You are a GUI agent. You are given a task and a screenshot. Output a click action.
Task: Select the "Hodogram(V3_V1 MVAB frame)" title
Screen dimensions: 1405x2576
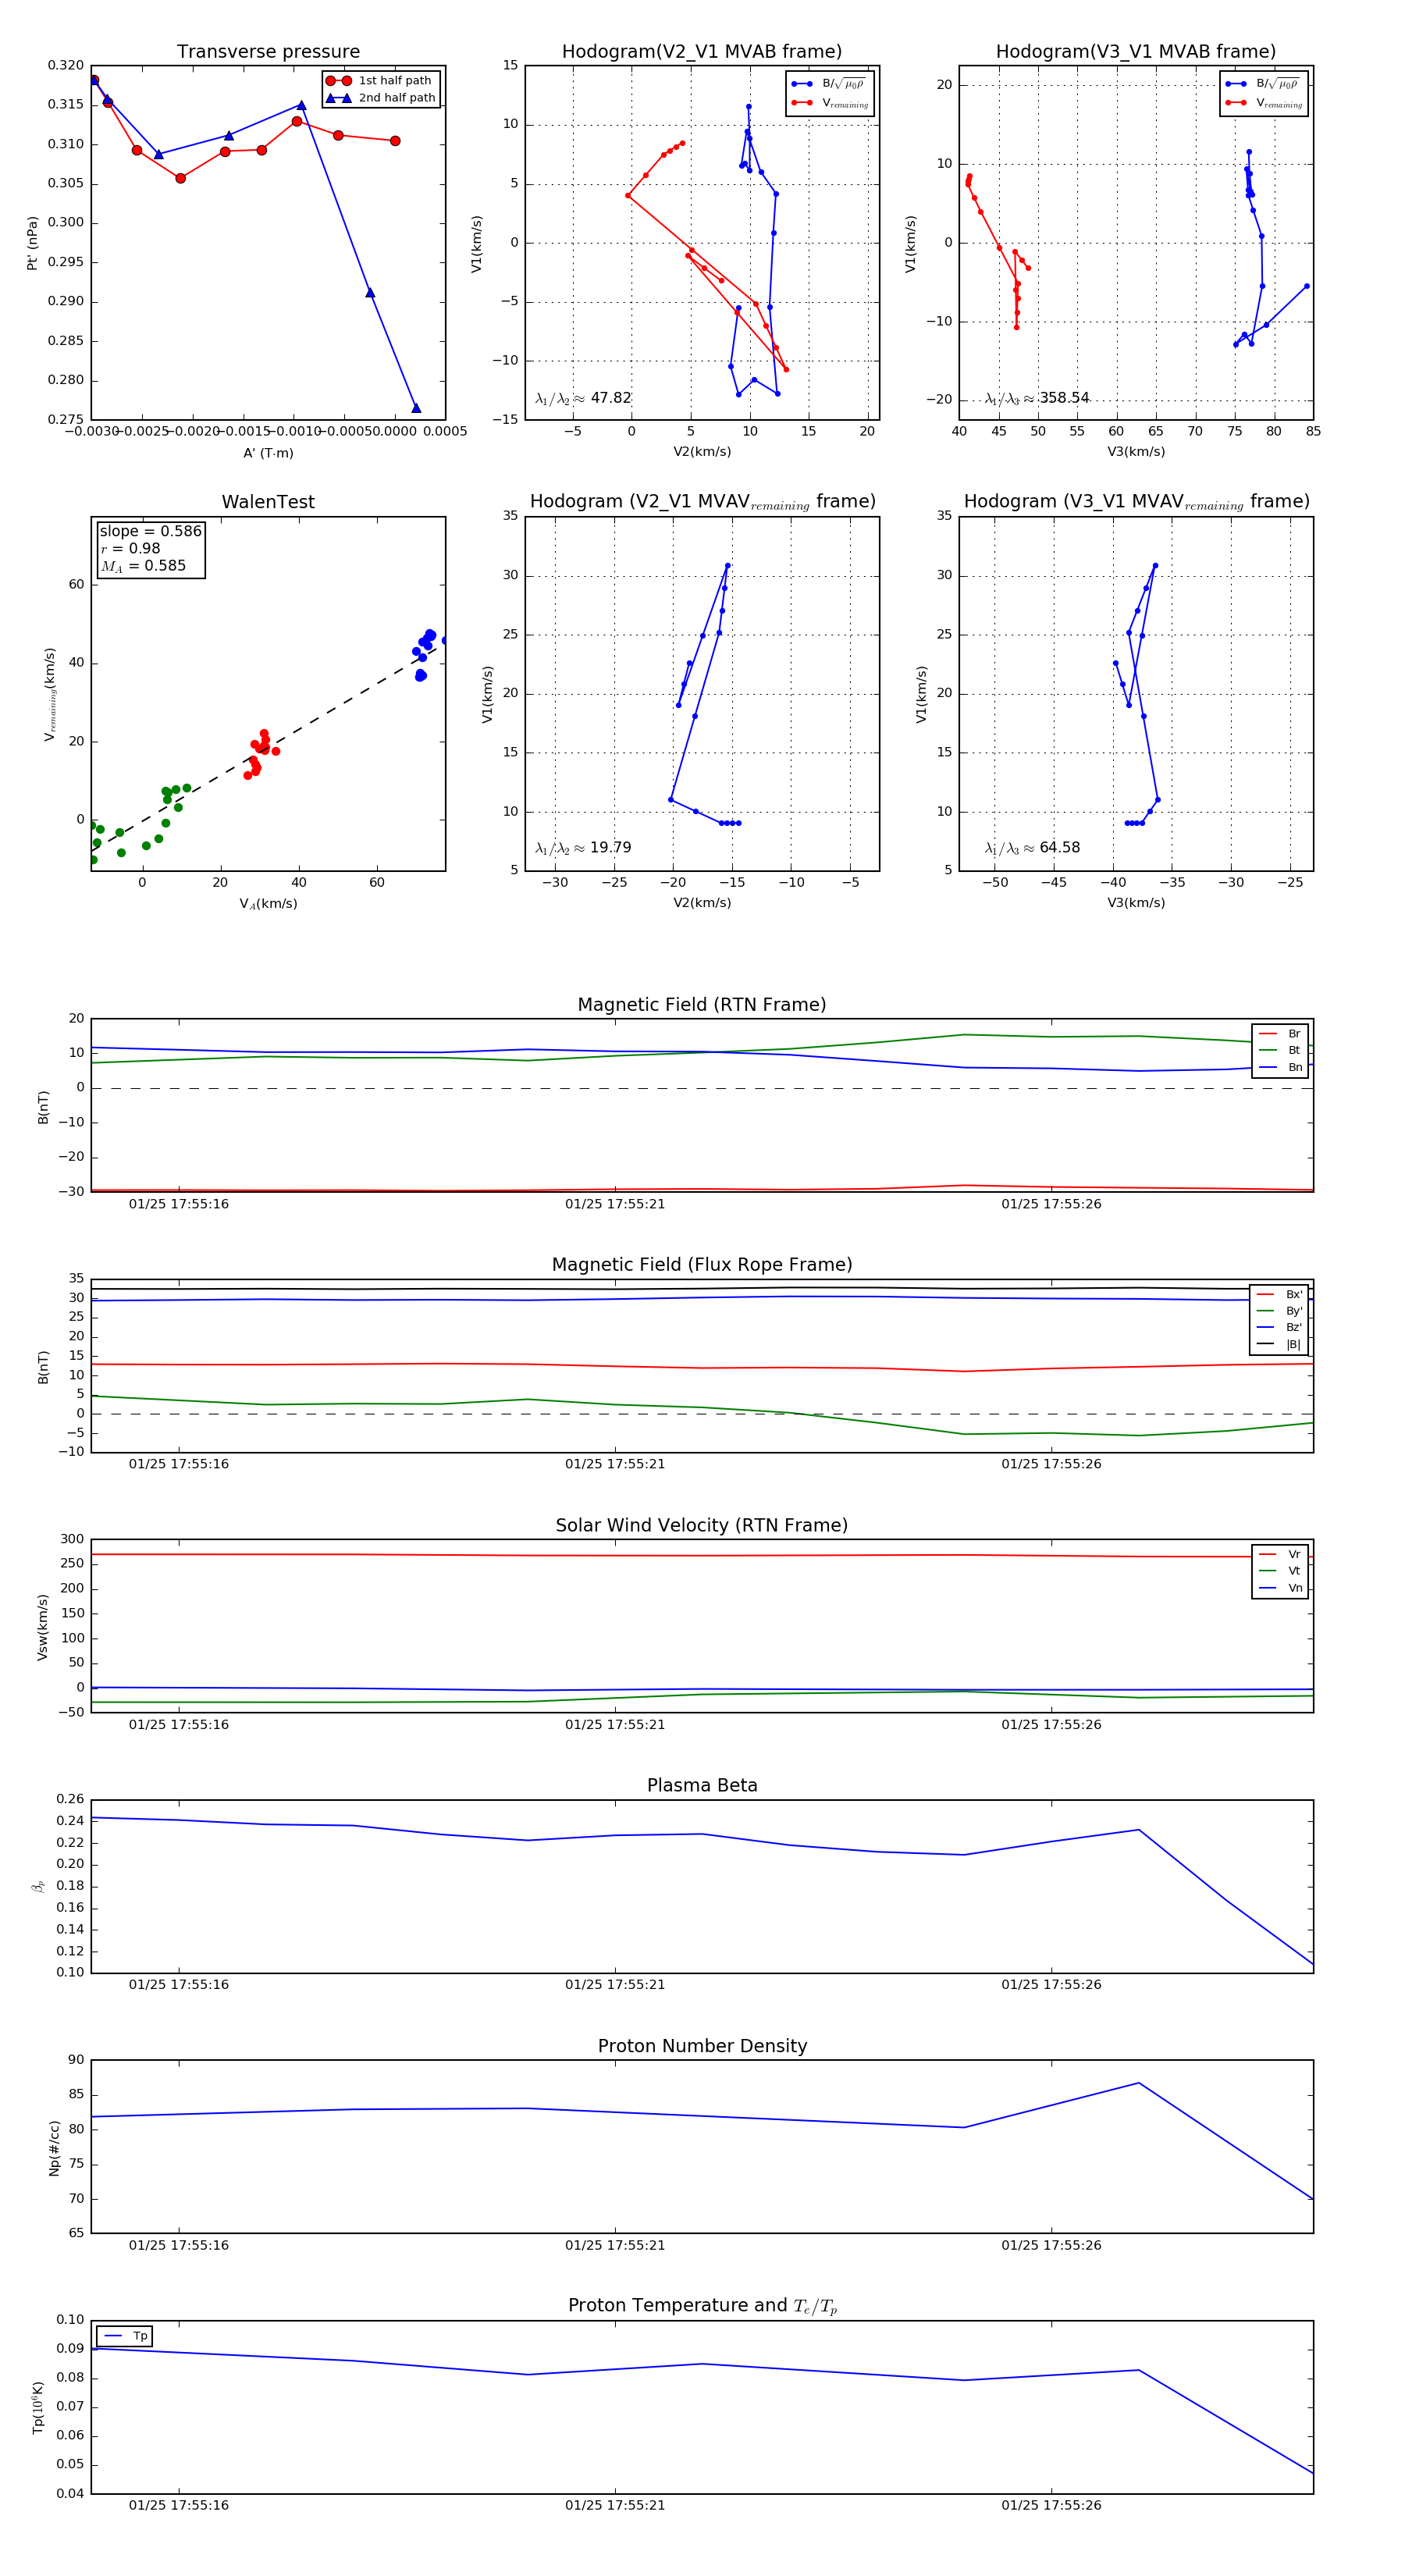point(1136,51)
